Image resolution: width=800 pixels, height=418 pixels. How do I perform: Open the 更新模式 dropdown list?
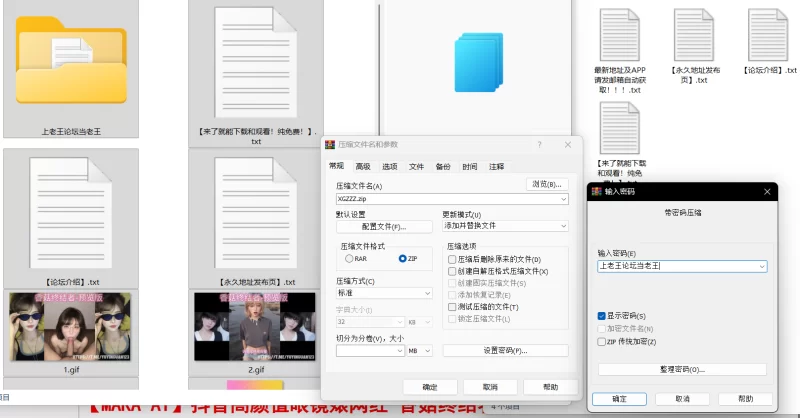point(506,226)
